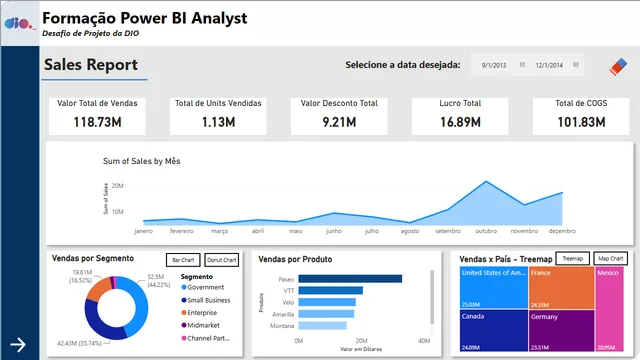Select the VTT bar in product chart
Screen dimensions: 640x360
pos(331,290)
